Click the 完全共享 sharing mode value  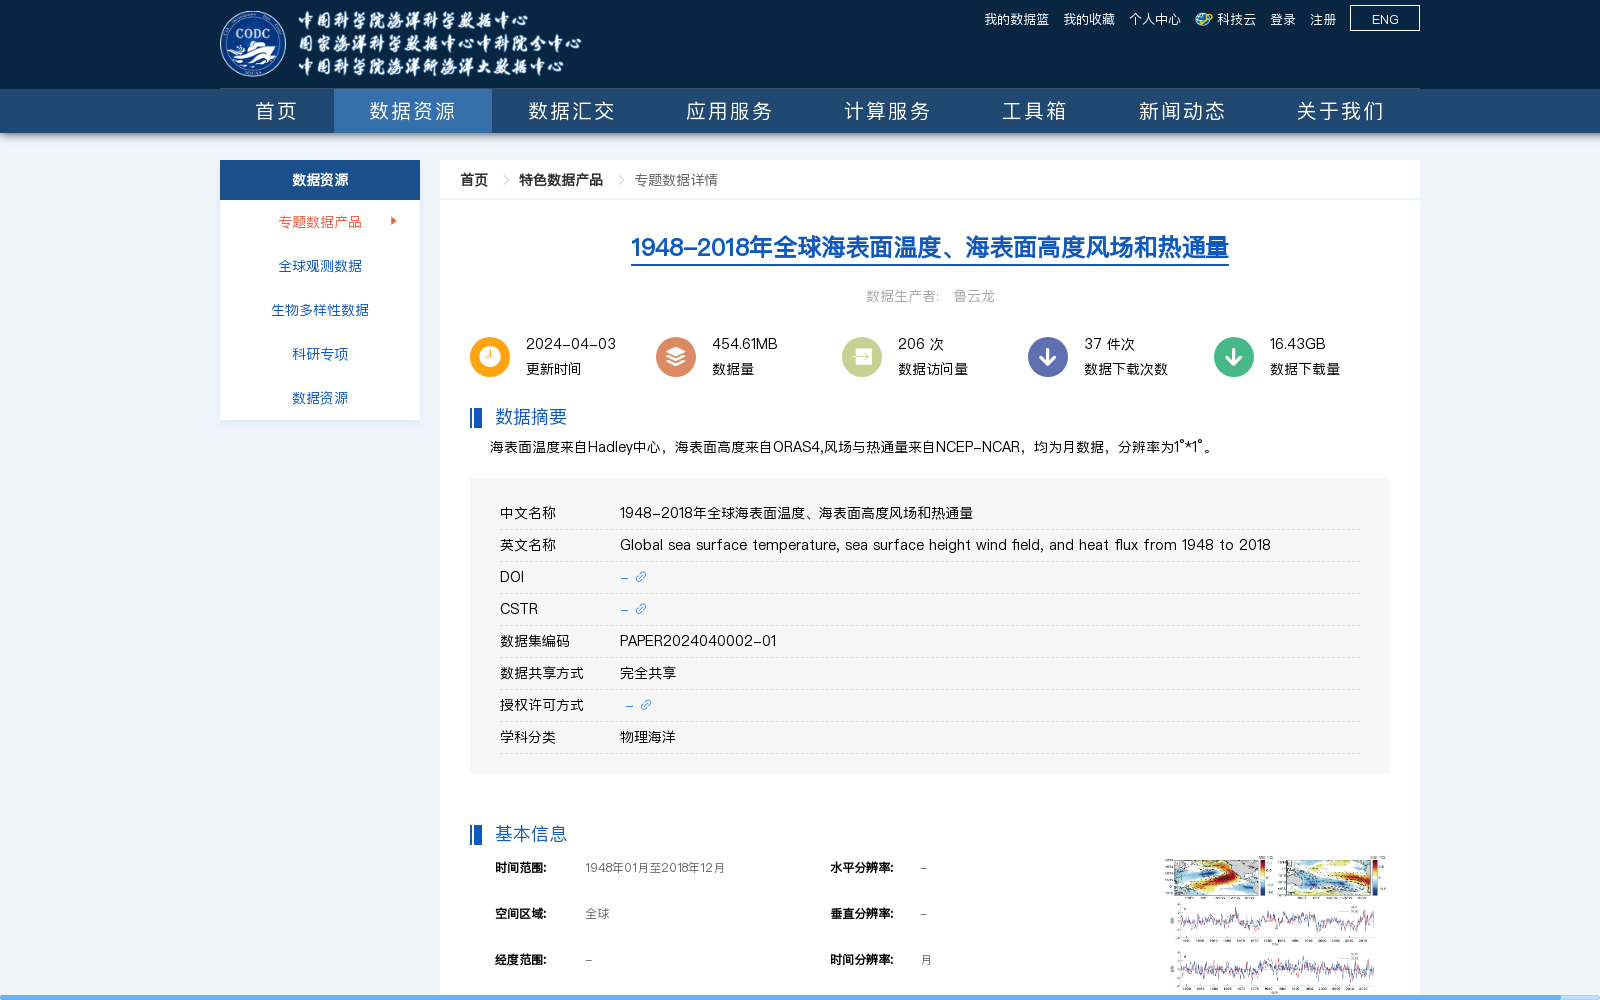click(x=648, y=673)
